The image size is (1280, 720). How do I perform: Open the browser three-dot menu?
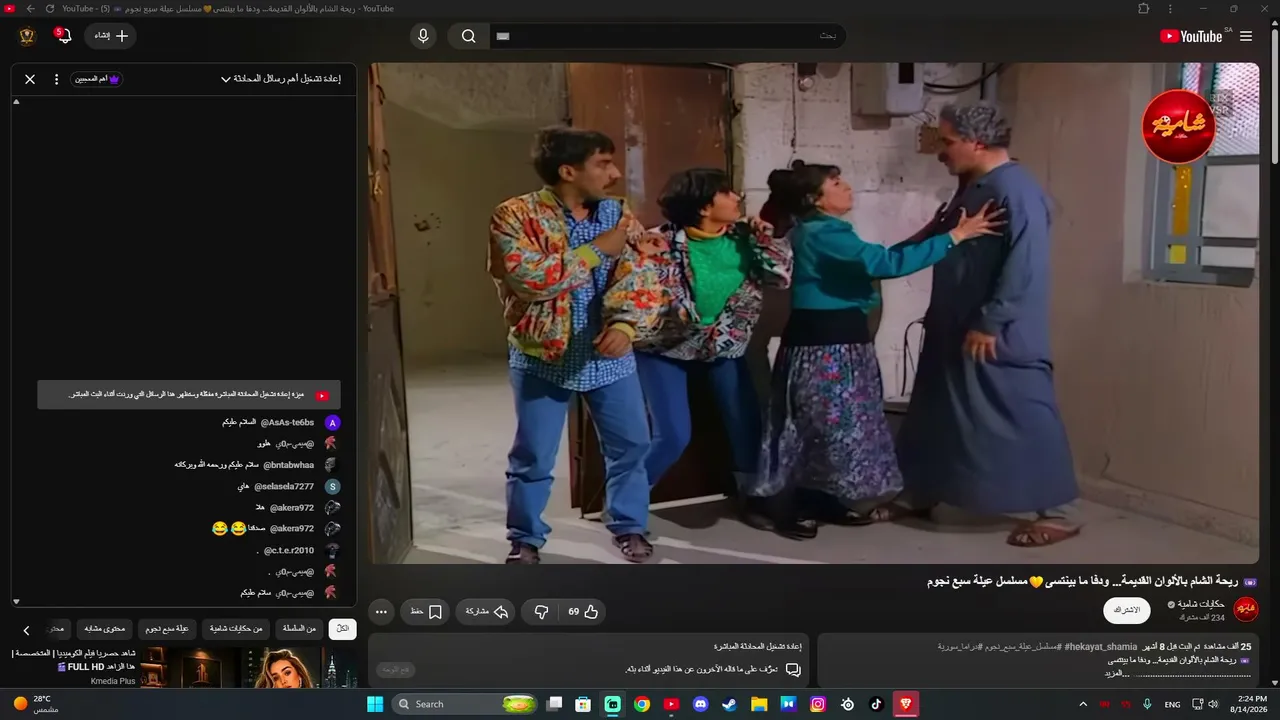click(1170, 9)
